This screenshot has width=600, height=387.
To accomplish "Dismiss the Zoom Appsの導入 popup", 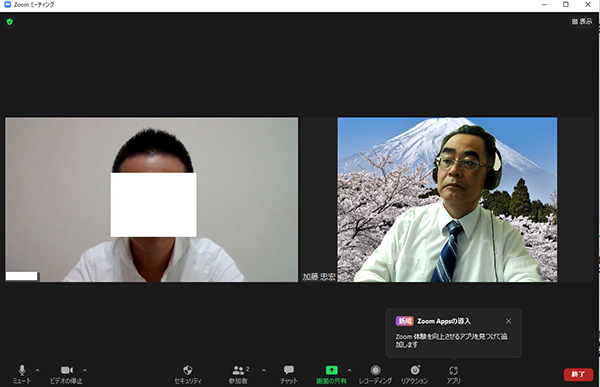I will click(508, 321).
